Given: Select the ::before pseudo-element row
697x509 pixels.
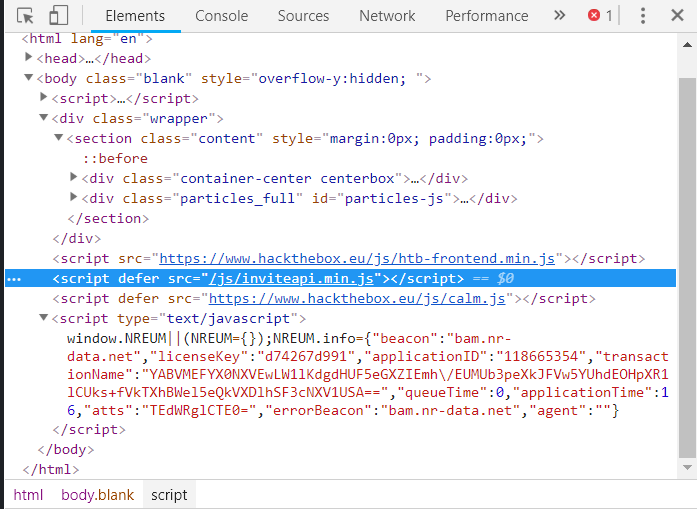Looking at the screenshot, I should tap(115, 158).
